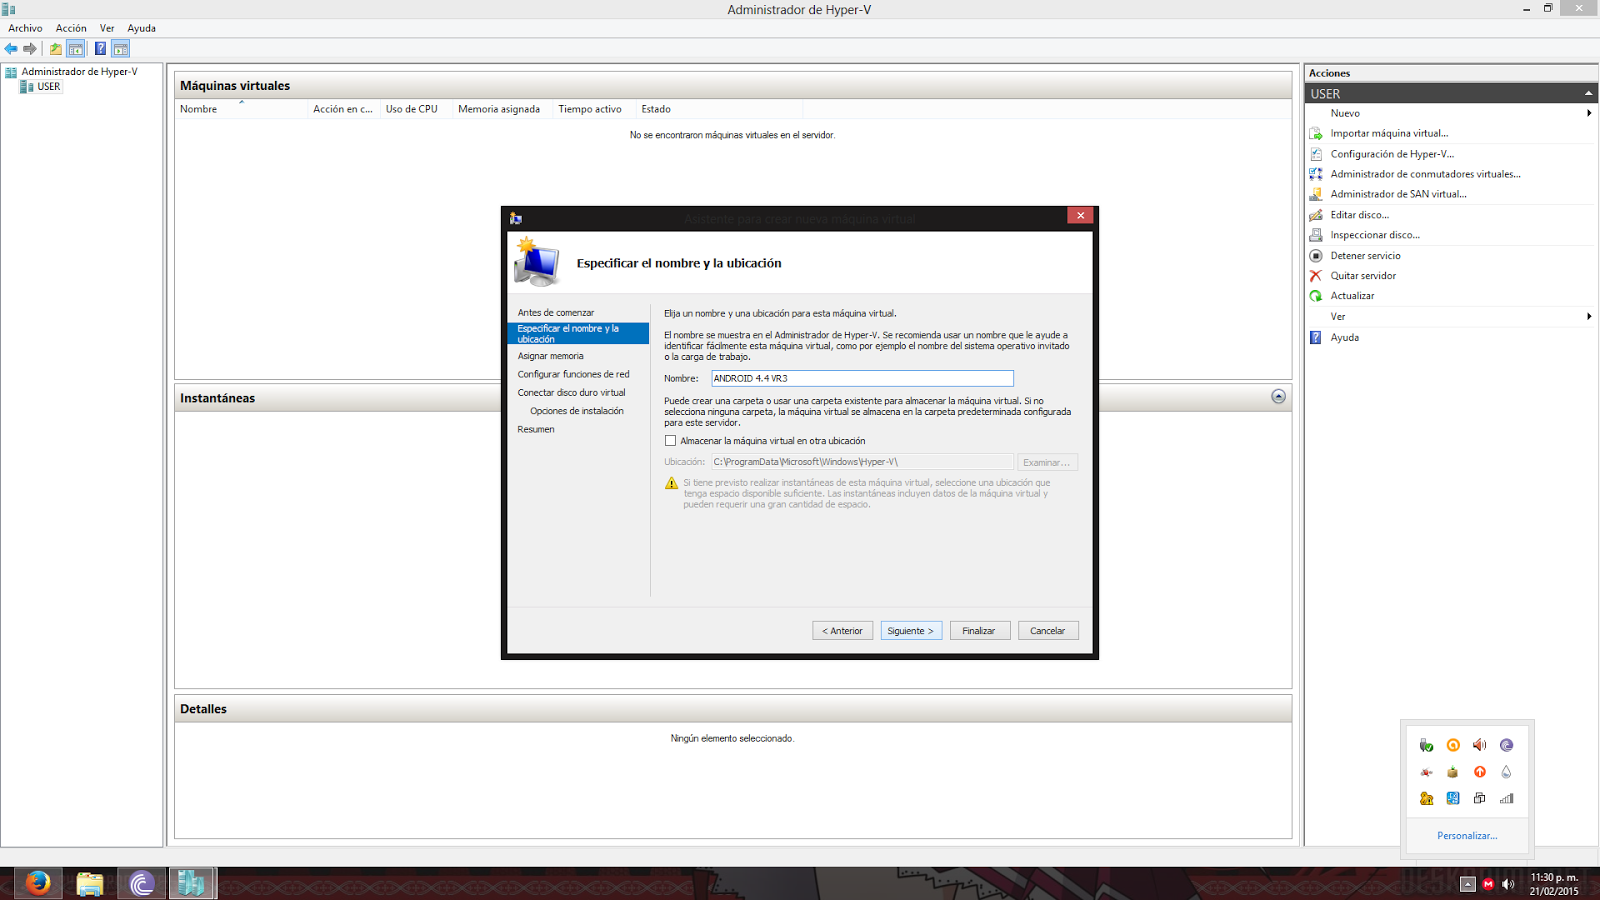Click Inspeccionar disco action
Screen dimensions: 1600x900
click(x=1374, y=235)
